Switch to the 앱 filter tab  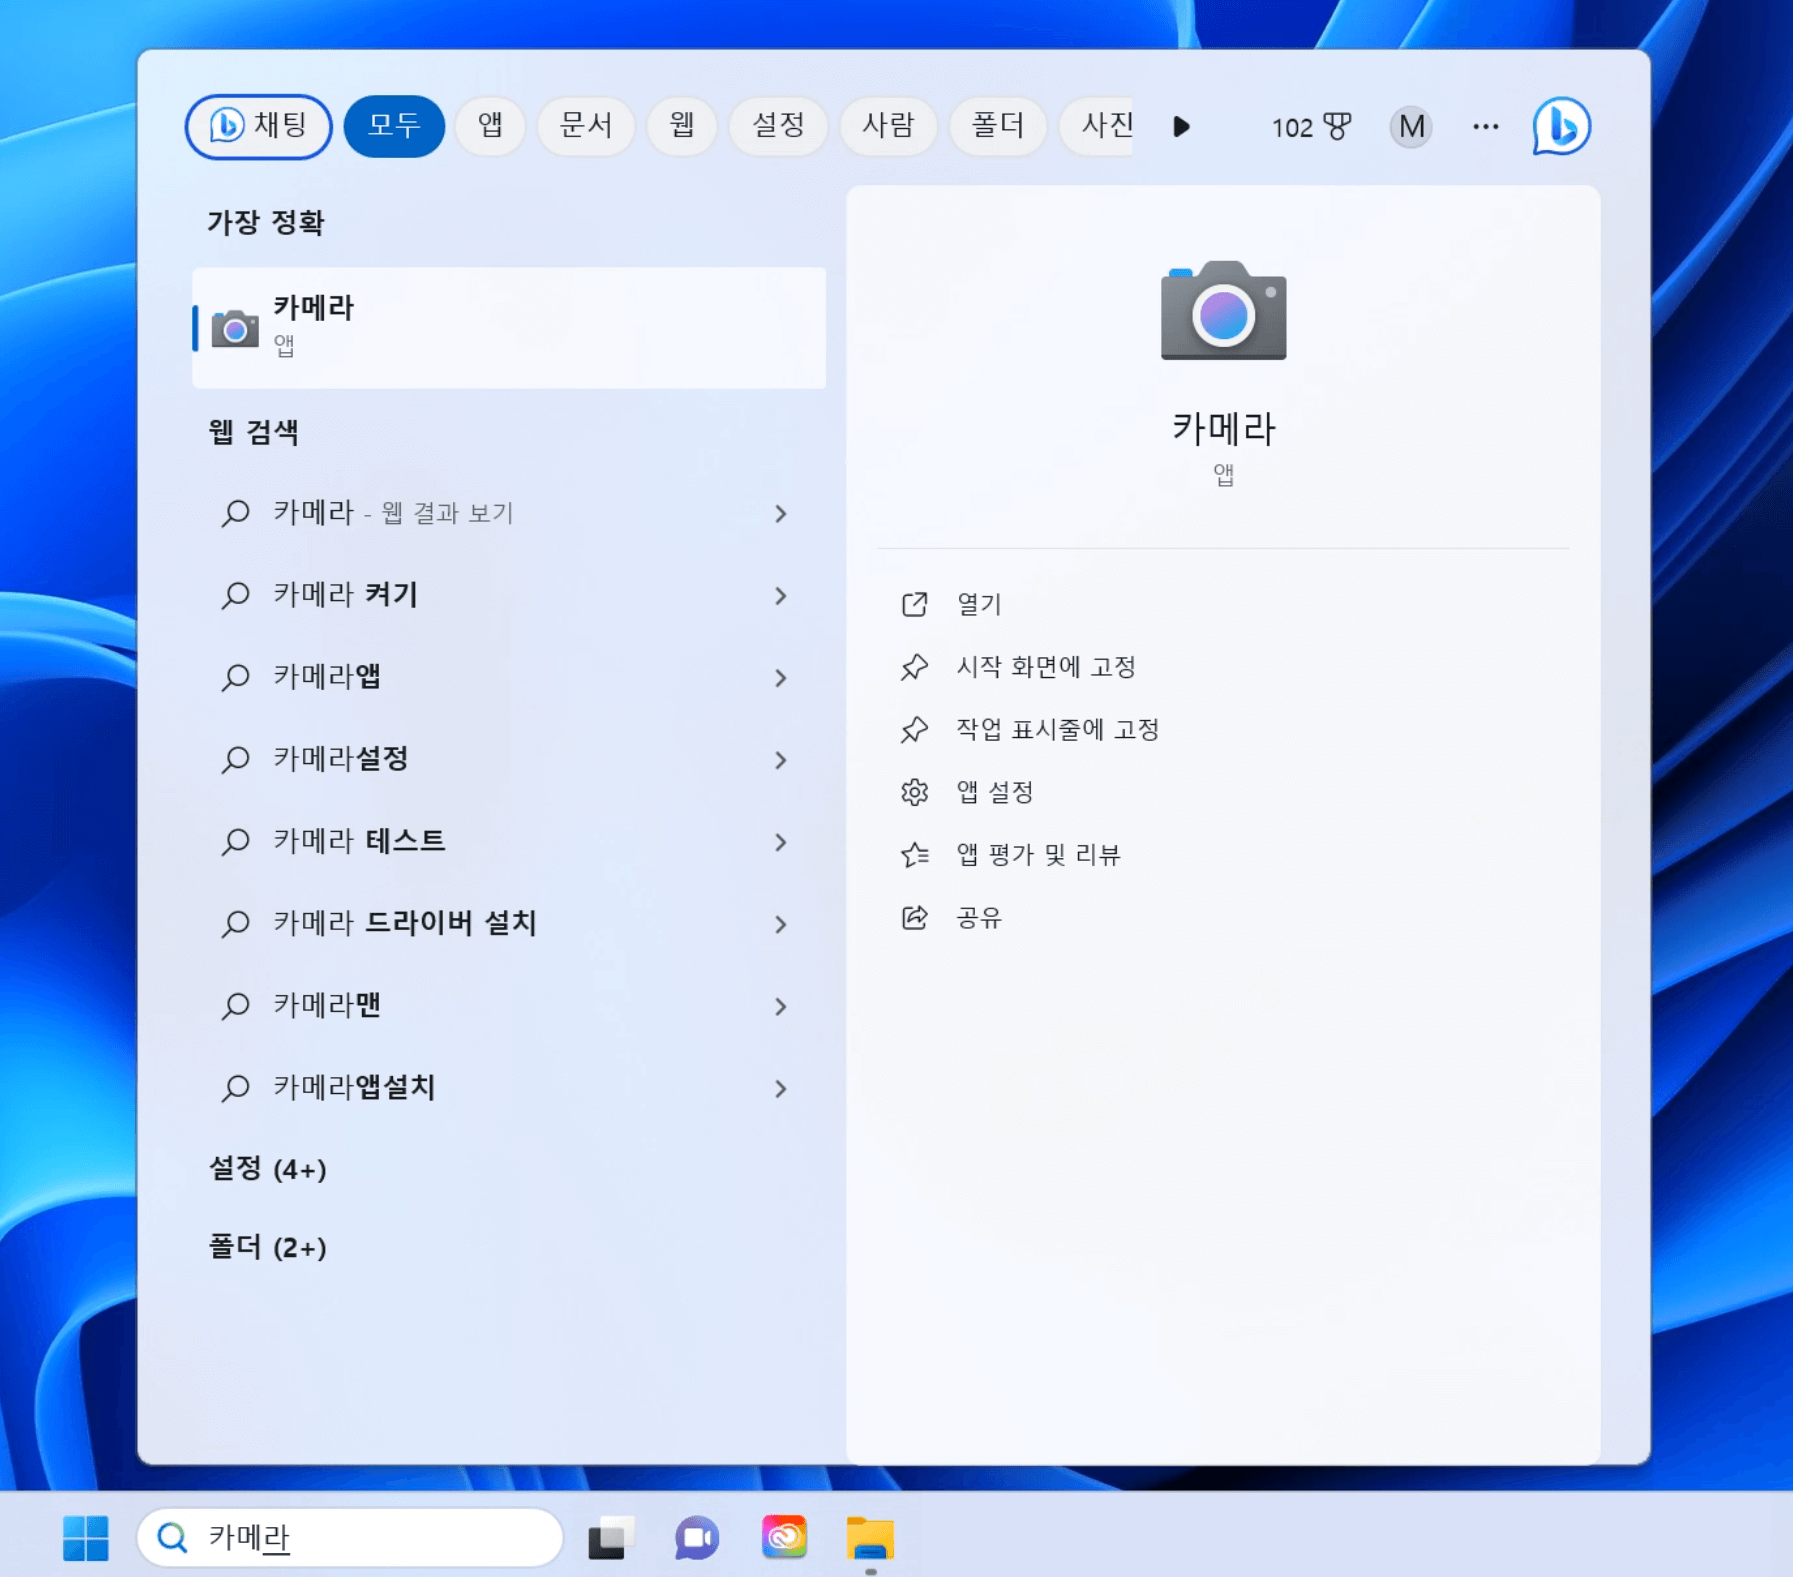490,127
